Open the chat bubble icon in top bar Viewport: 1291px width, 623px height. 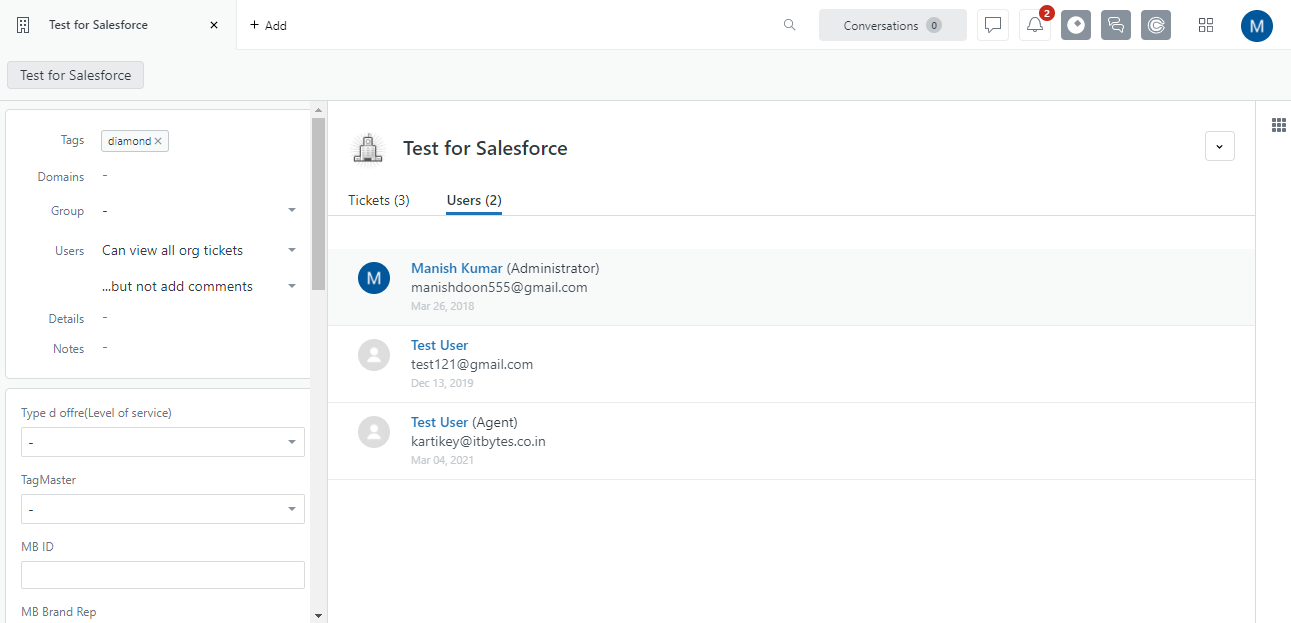click(992, 25)
